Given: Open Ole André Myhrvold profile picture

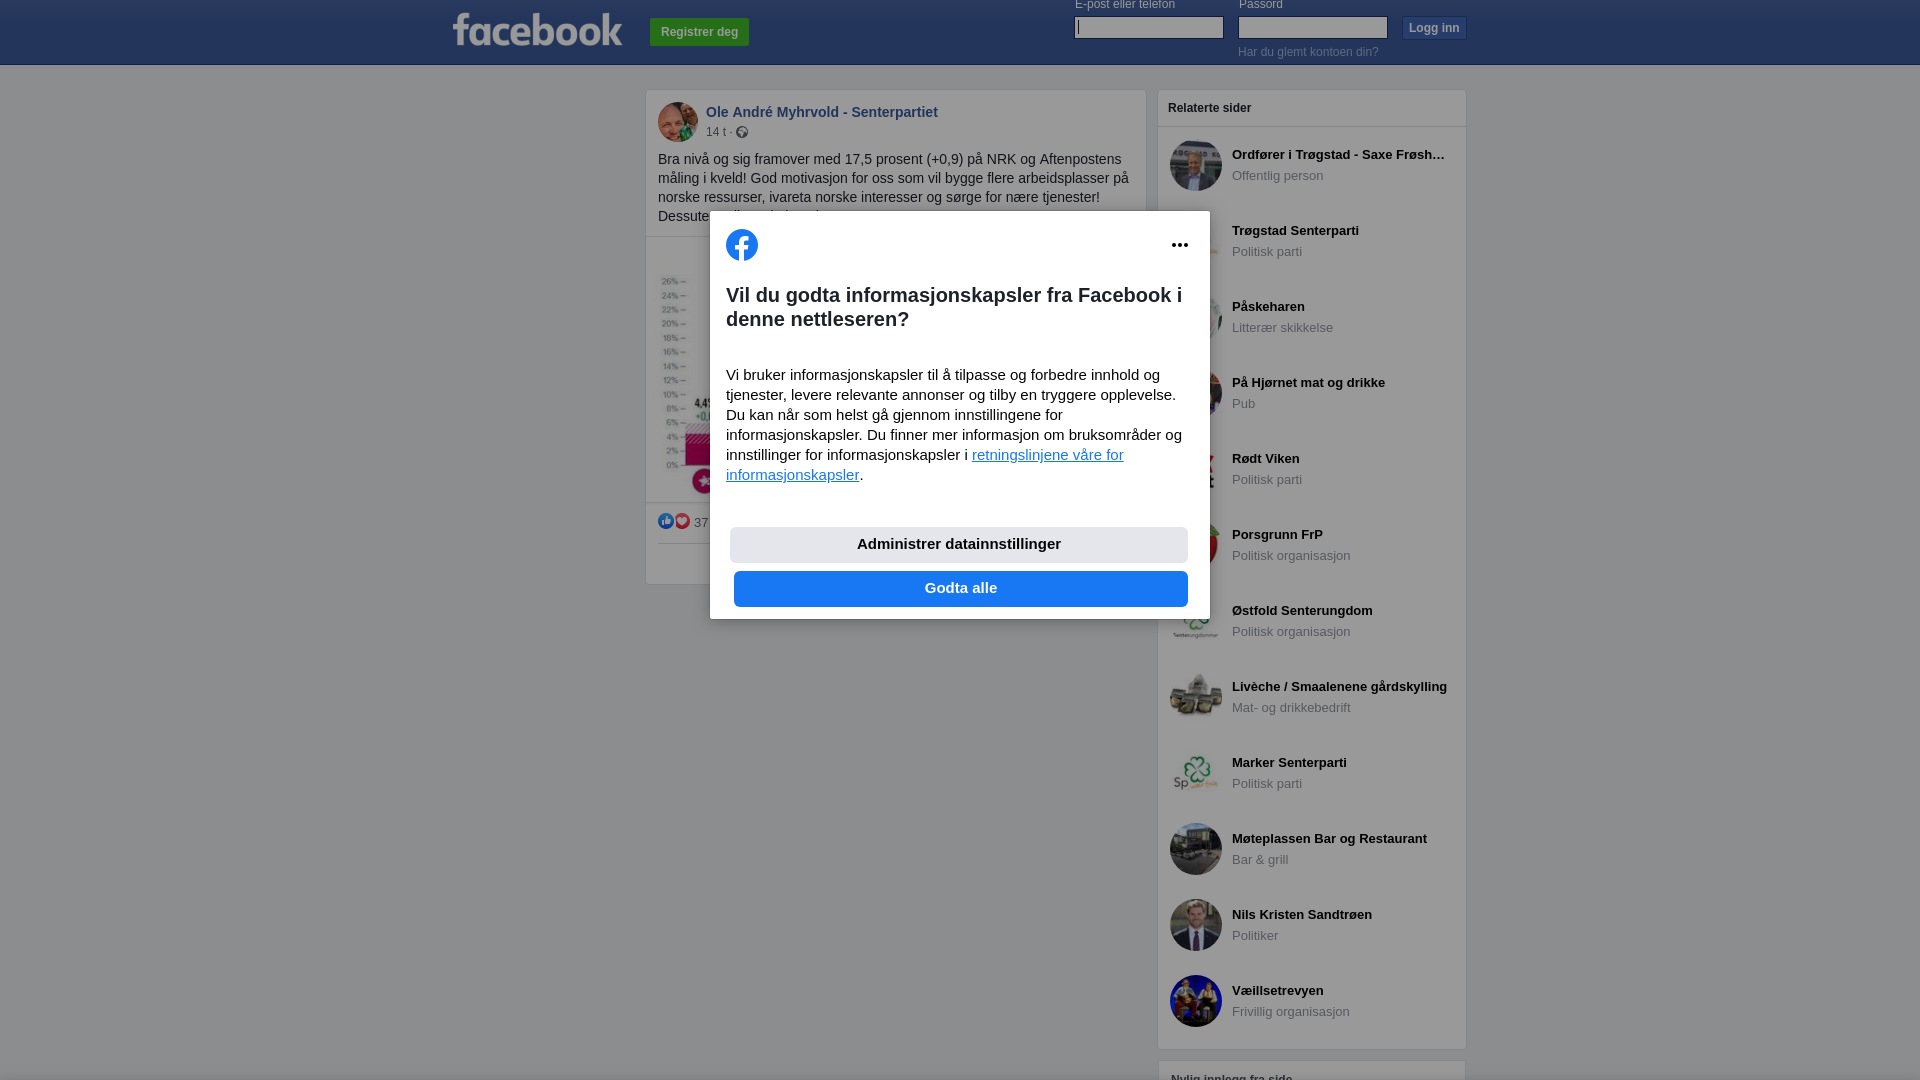Looking at the screenshot, I should pos(678,122).
